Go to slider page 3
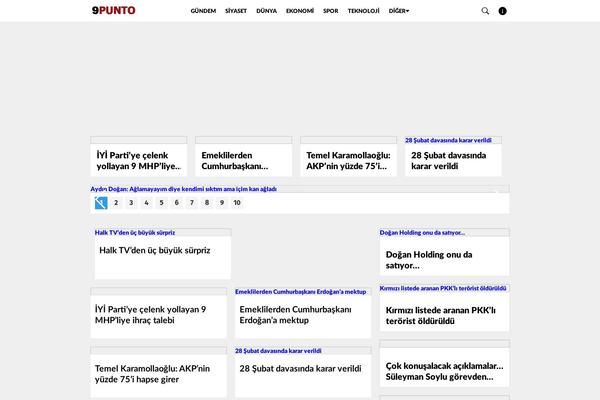Viewport: 600px width, 400px height. [x=131, y=203]
